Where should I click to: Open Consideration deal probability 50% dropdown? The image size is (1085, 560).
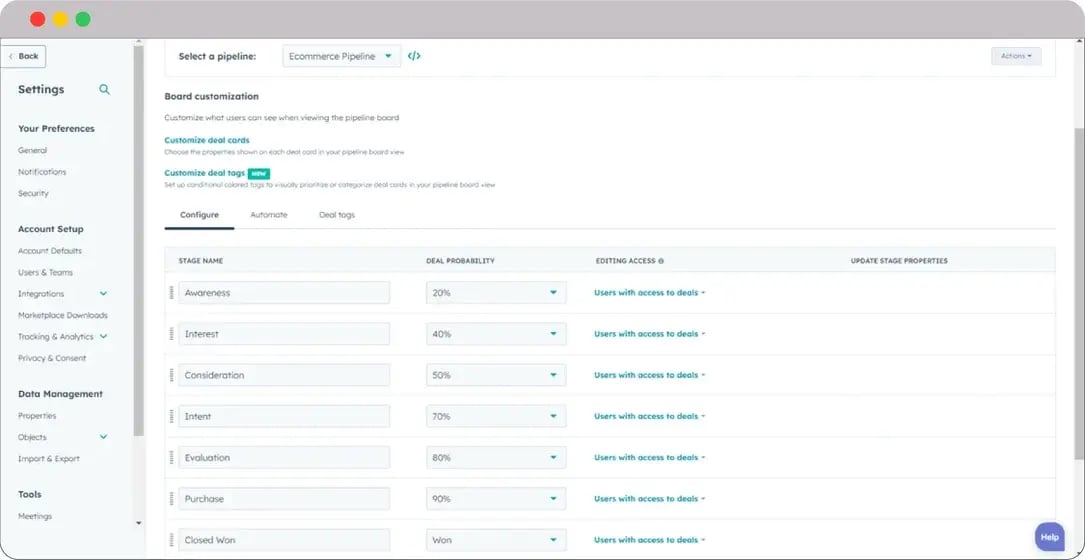(x=496, y=375)
